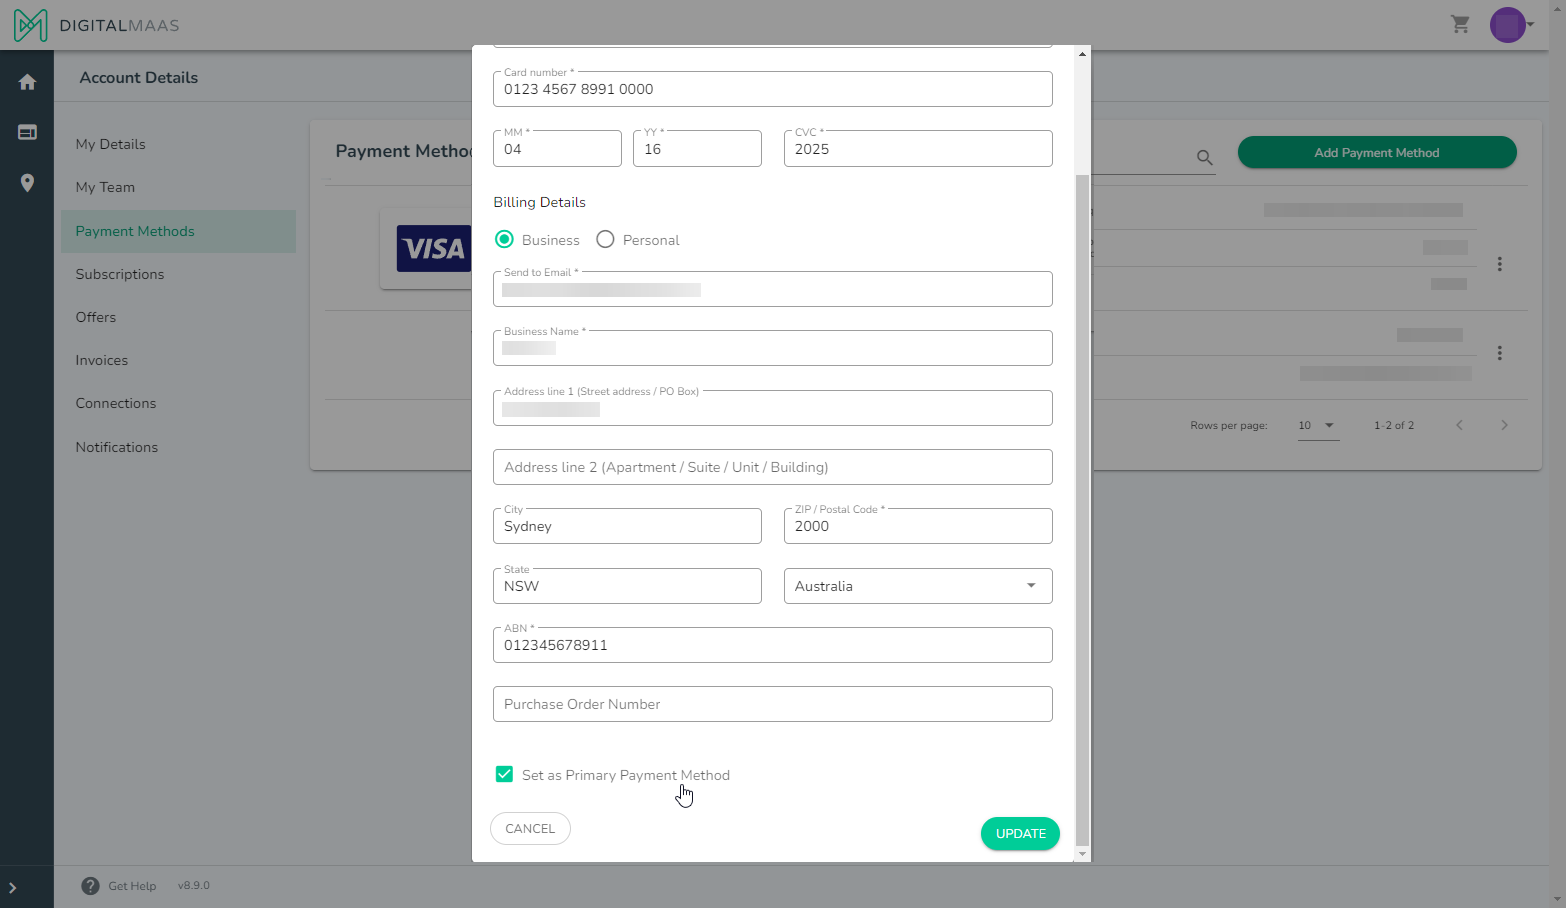Open the Rows per page dropdown

click(1317, 425)
